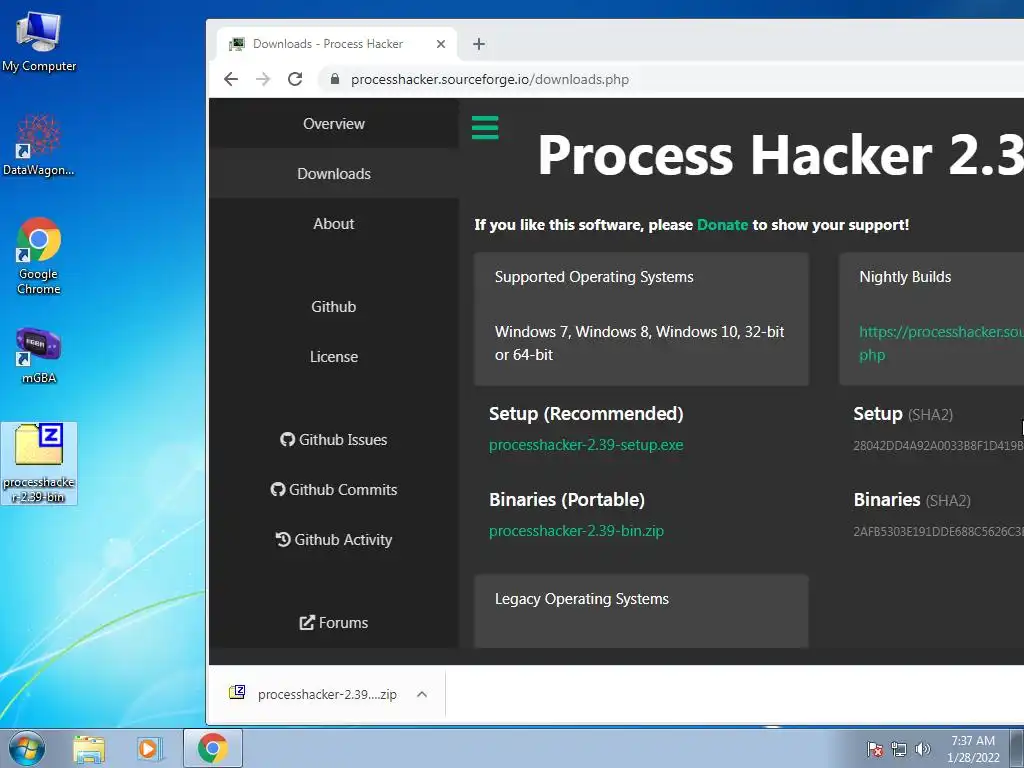
Task: Download processhacker-2.39-bin.zip portable binaries
Action: pyautogui.click(x=576, y=531)
